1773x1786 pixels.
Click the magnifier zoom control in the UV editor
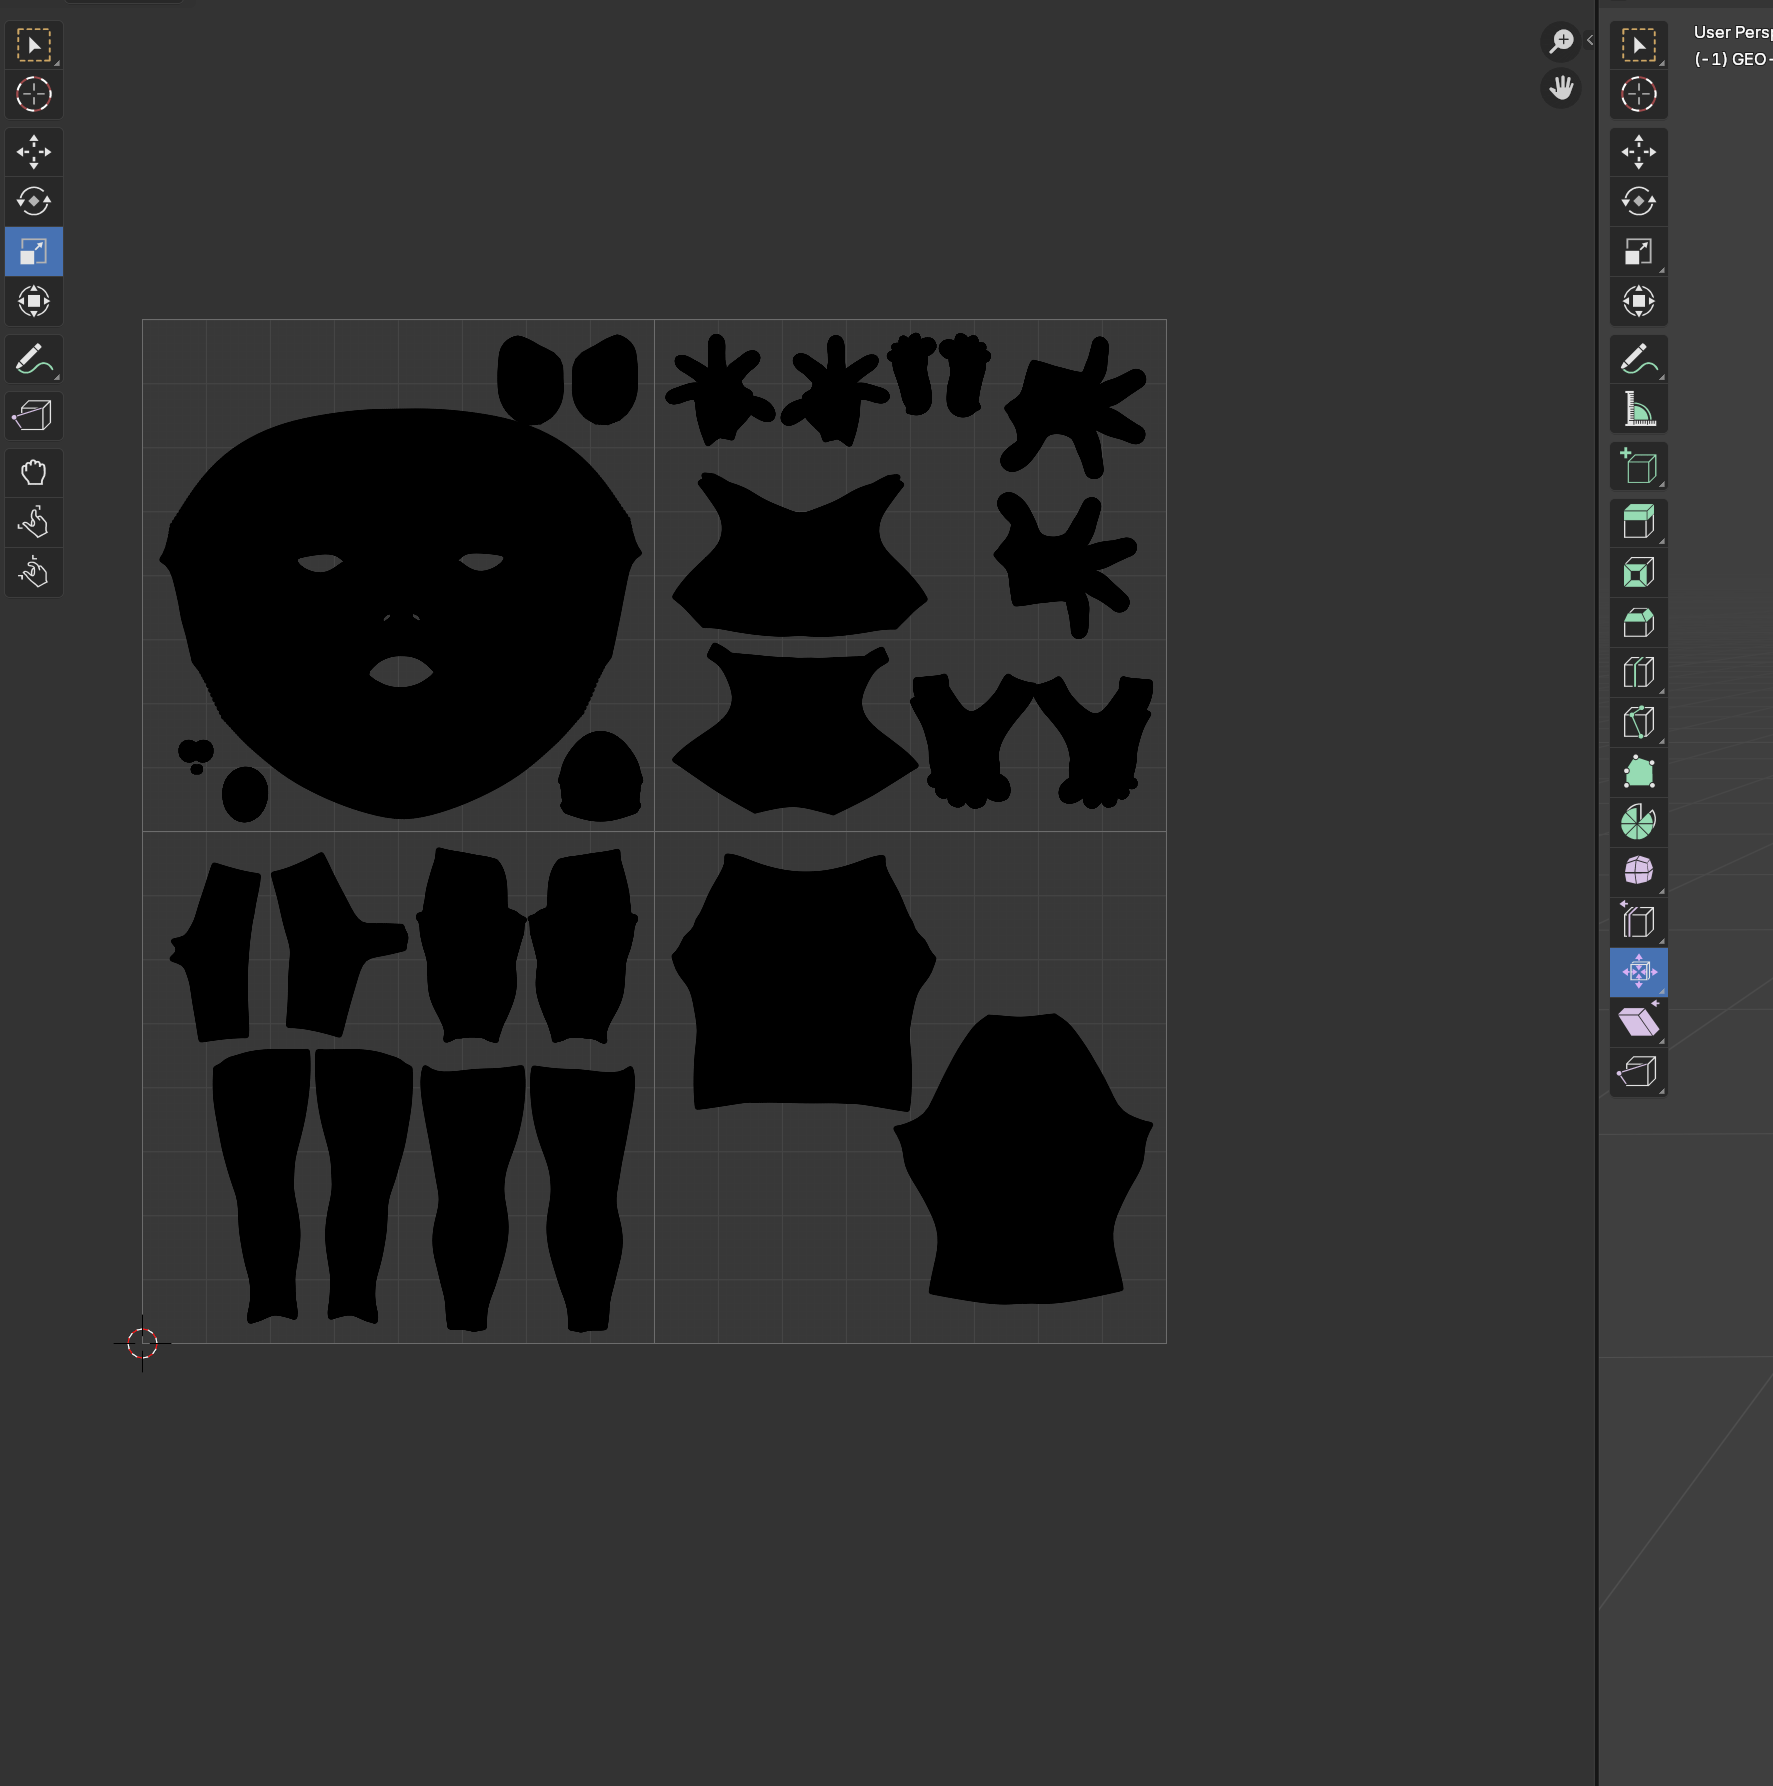tap(1562, 40)
